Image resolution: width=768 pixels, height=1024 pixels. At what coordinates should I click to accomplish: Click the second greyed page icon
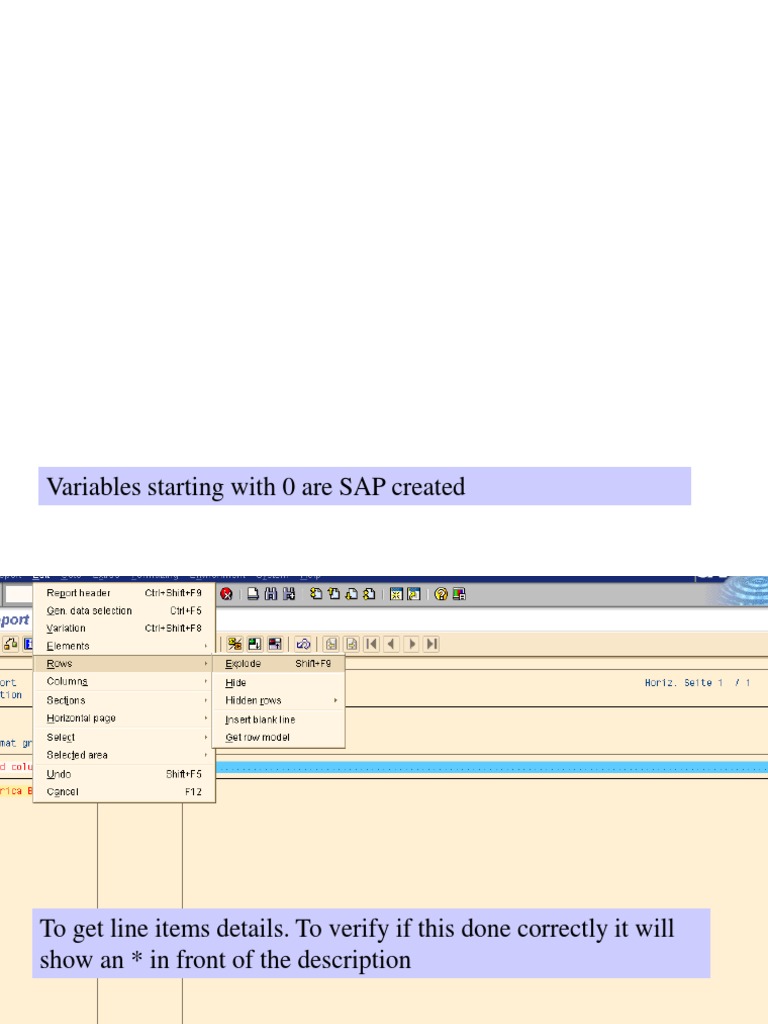point(351,644)
